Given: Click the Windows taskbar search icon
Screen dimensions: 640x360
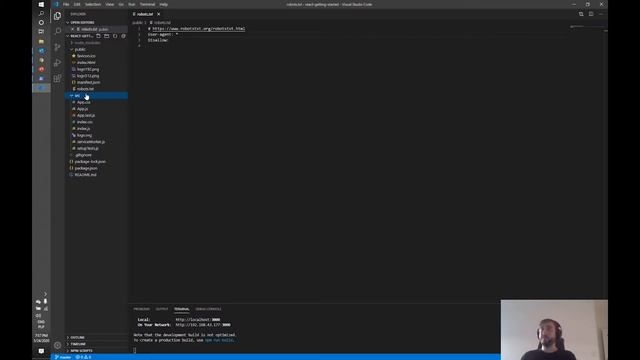Looking at the screenshot, I should click(x=41, y=13).
